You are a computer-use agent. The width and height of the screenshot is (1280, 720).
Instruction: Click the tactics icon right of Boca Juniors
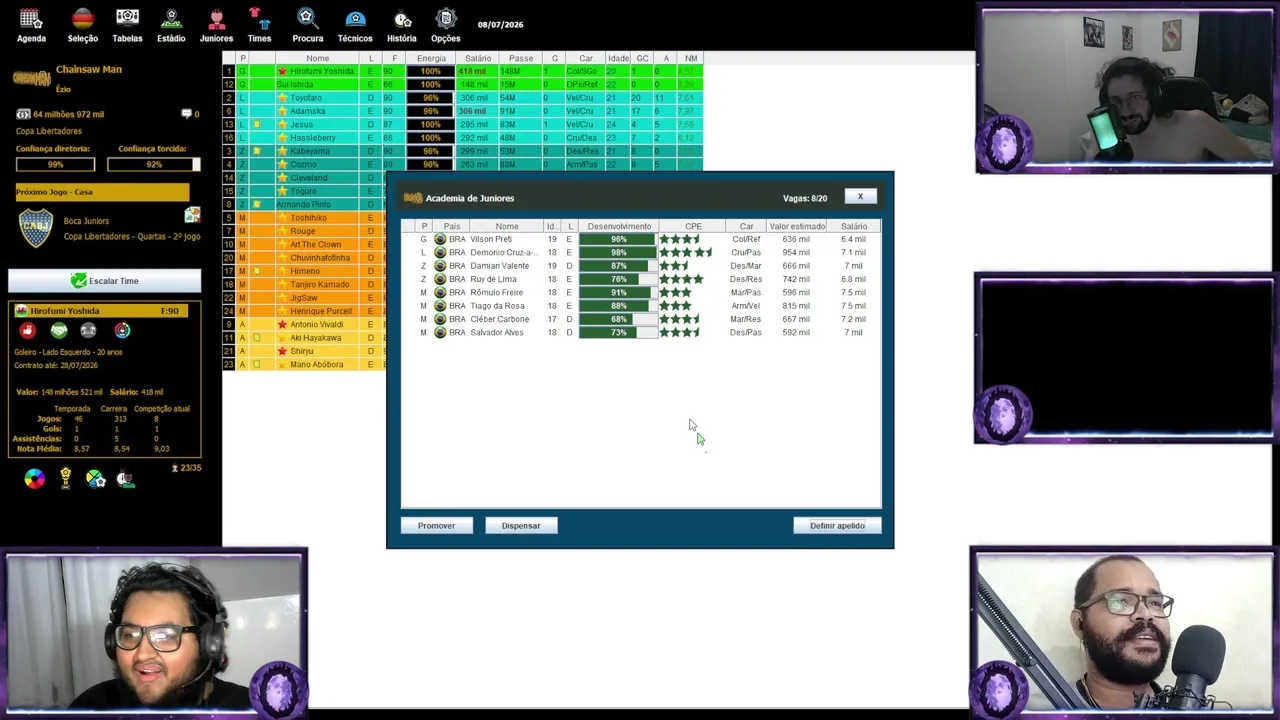[192, 215]
